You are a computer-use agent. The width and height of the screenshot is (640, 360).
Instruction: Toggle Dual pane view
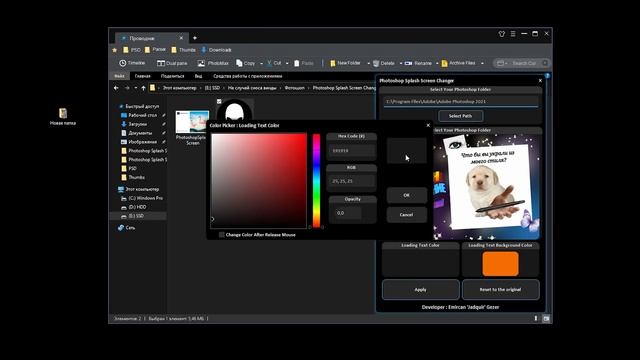pos(172,63)
